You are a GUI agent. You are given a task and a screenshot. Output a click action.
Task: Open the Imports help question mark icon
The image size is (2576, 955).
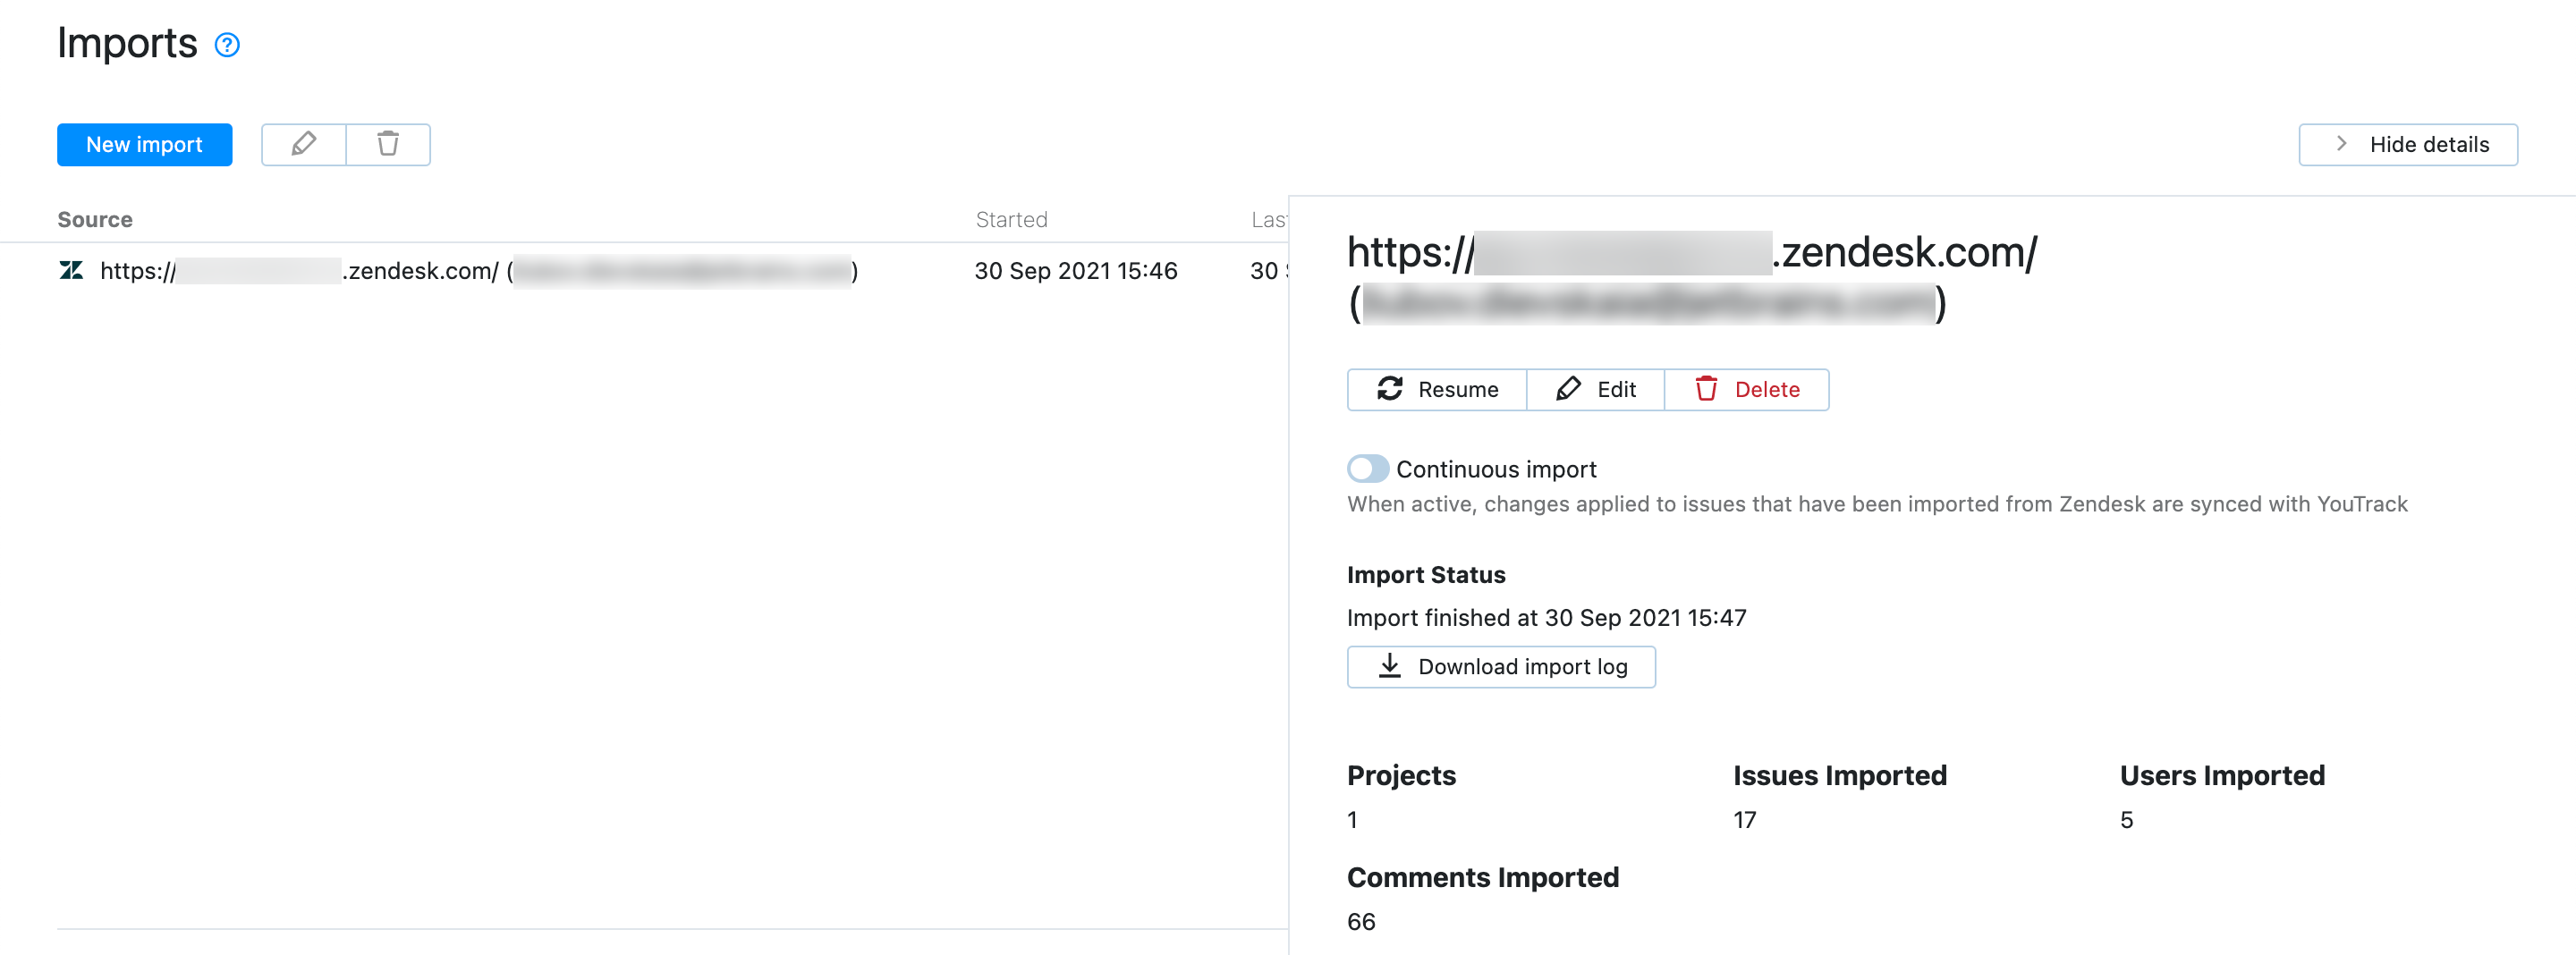[226, 44]
